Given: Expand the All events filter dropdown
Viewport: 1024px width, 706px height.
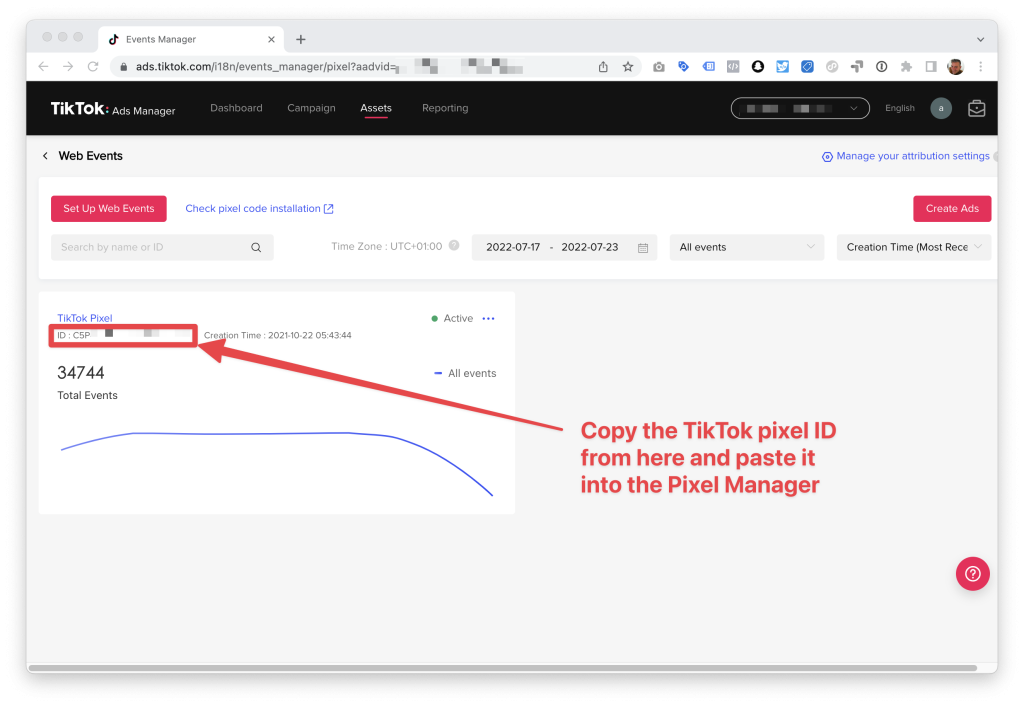Looking at the screenshot, I should (x=746, y=247).
